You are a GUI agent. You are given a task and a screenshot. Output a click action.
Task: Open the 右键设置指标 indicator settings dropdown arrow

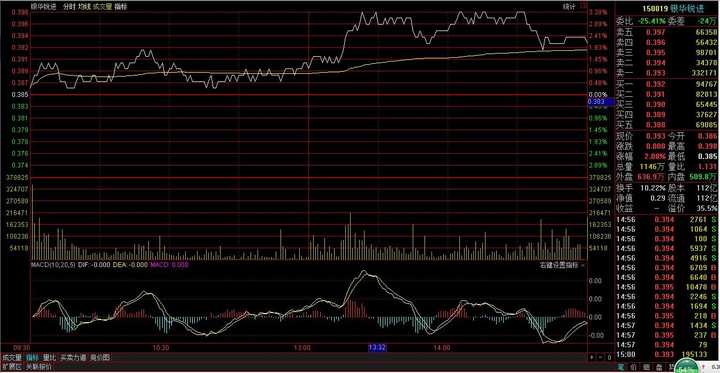(x=583, y=265)
